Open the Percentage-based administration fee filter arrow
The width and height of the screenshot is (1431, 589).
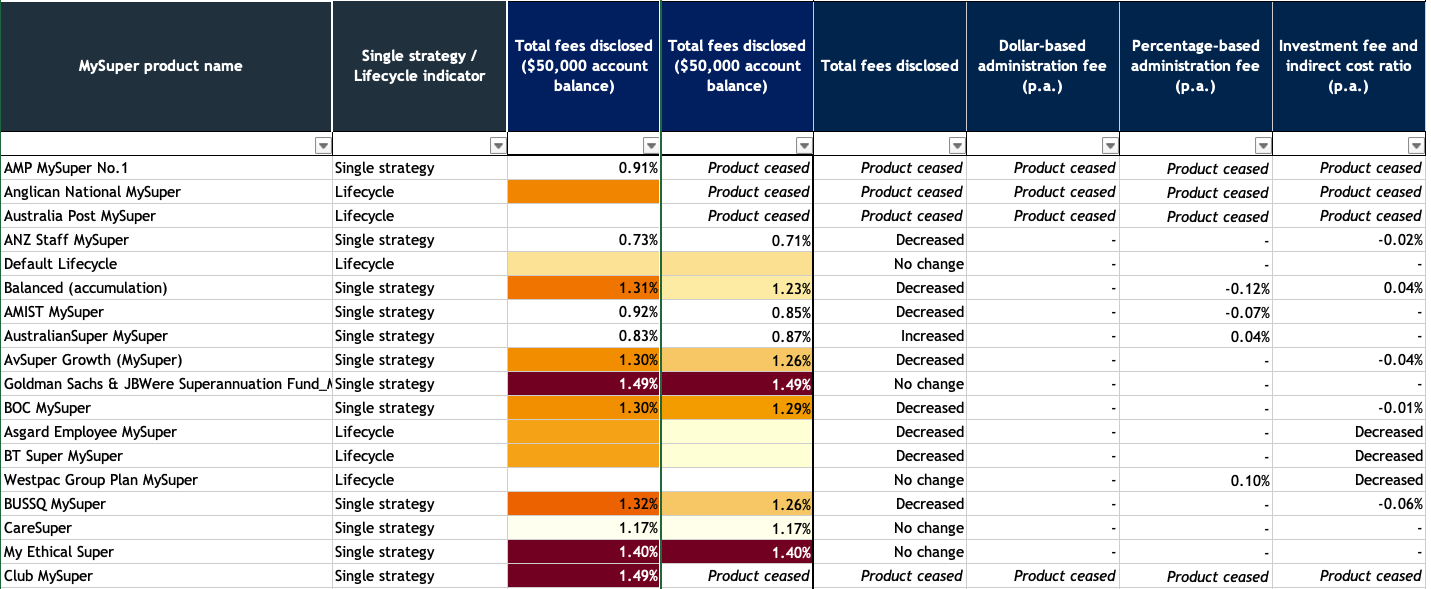click(1263, 146)
